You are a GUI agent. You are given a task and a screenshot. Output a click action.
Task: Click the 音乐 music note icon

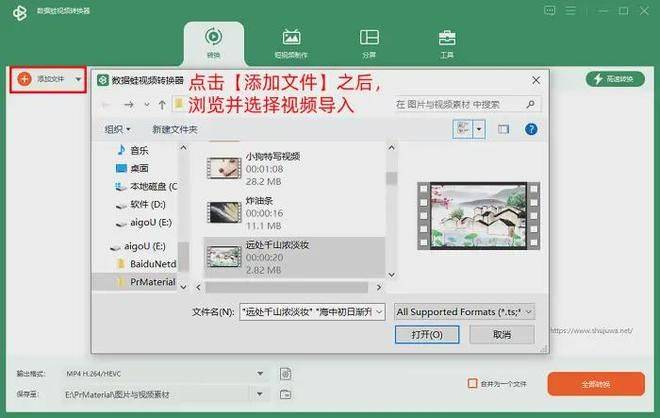point(121,149)
